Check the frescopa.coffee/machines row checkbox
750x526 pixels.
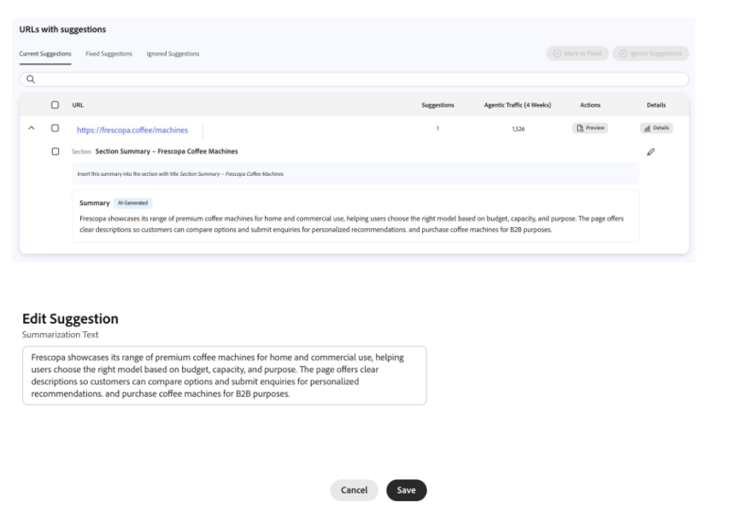click(55, 128)
